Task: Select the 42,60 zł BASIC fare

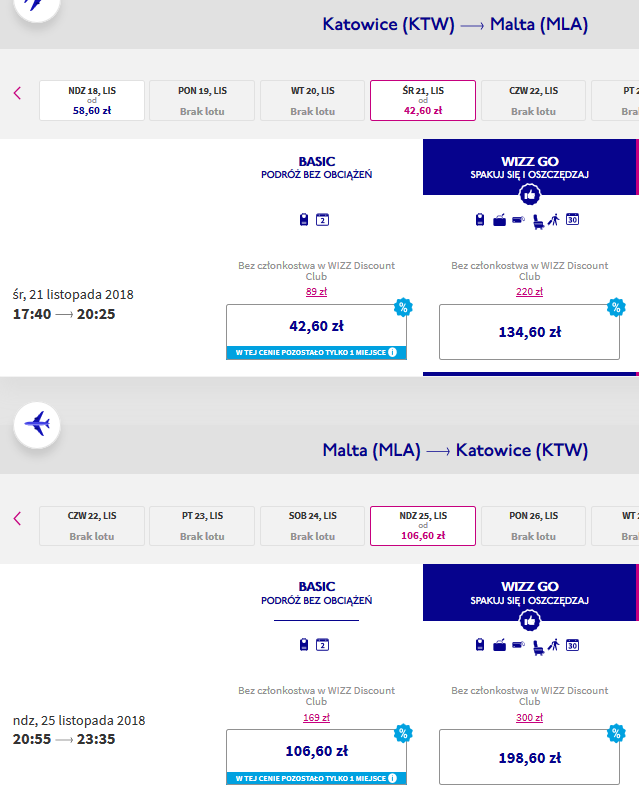Action: coord(316,332)
